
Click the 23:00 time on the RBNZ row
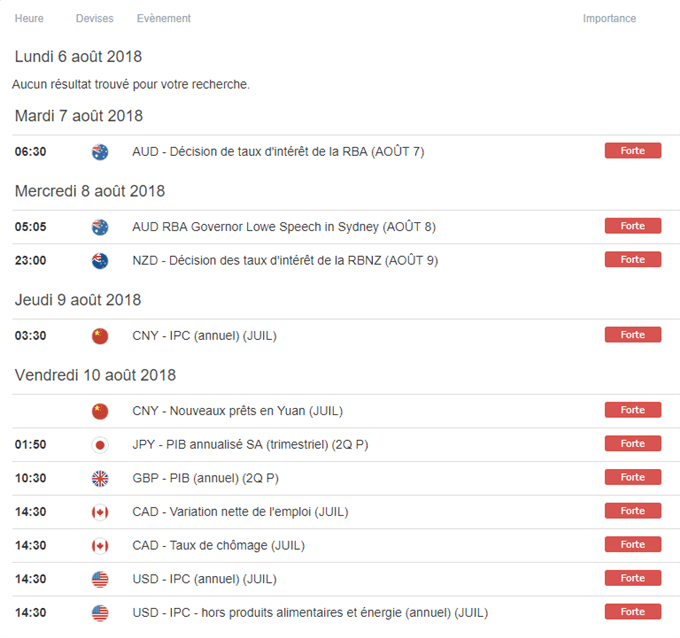30,261
